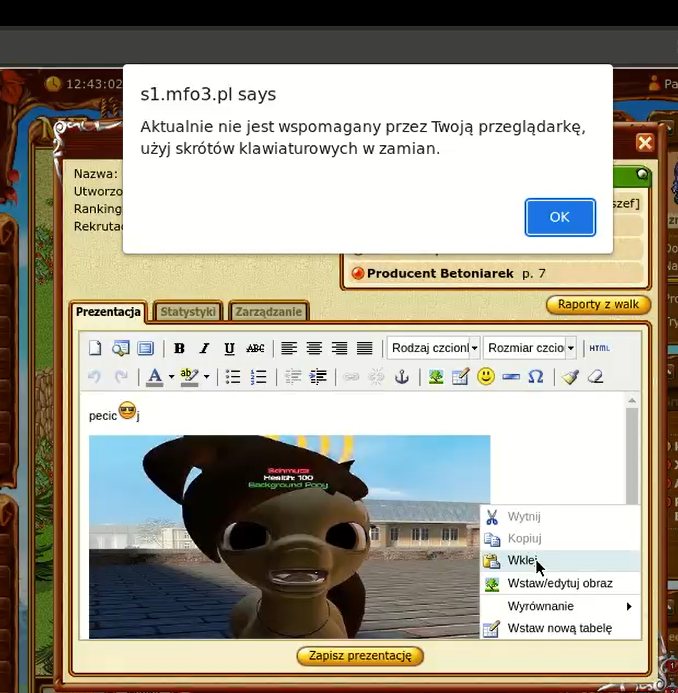
Task: Open the Rodzaj czcionki font dropdown
Action: [x=433, y=349]
